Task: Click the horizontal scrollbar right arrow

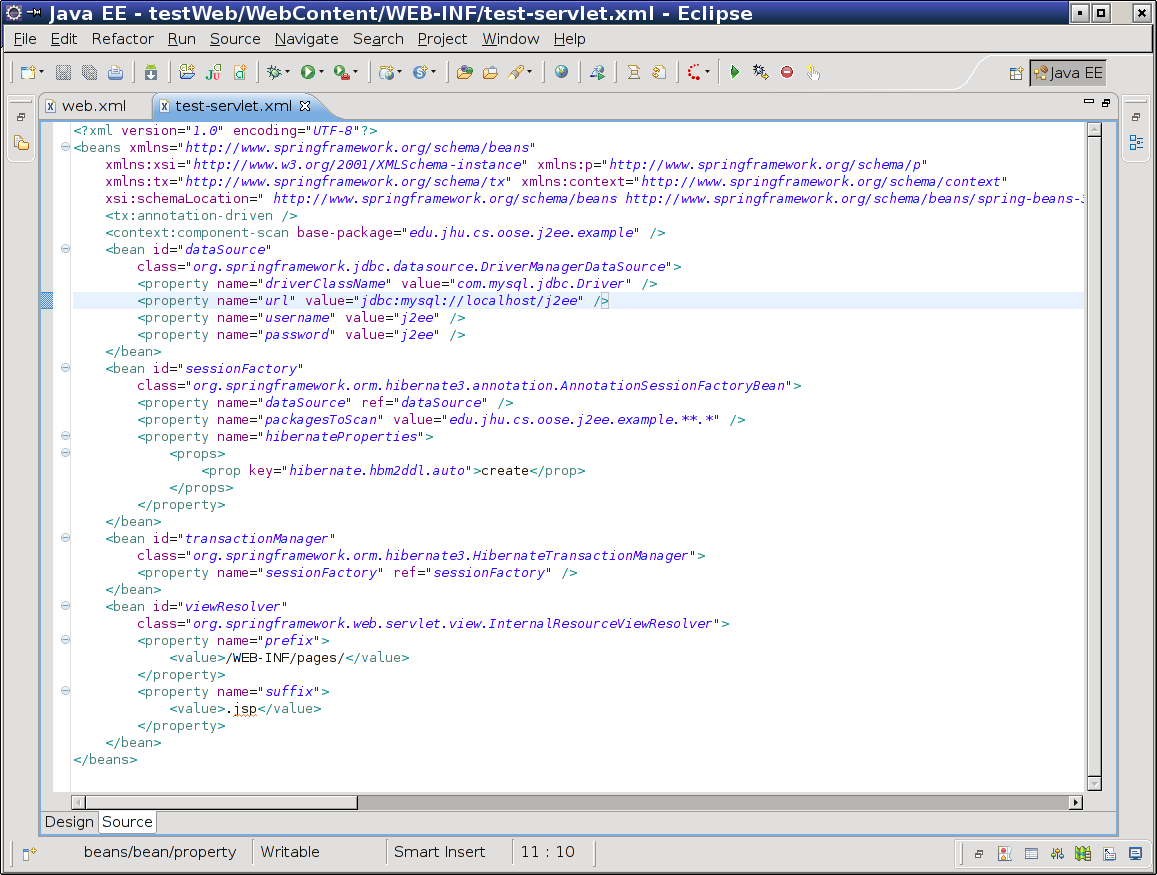Action: (x=1076, y=802)
